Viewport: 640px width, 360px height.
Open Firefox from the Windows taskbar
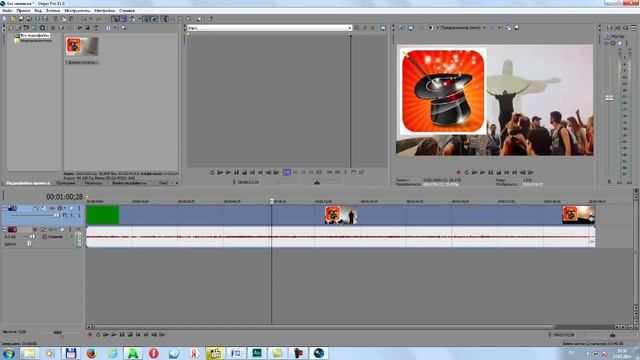(91, 353)
